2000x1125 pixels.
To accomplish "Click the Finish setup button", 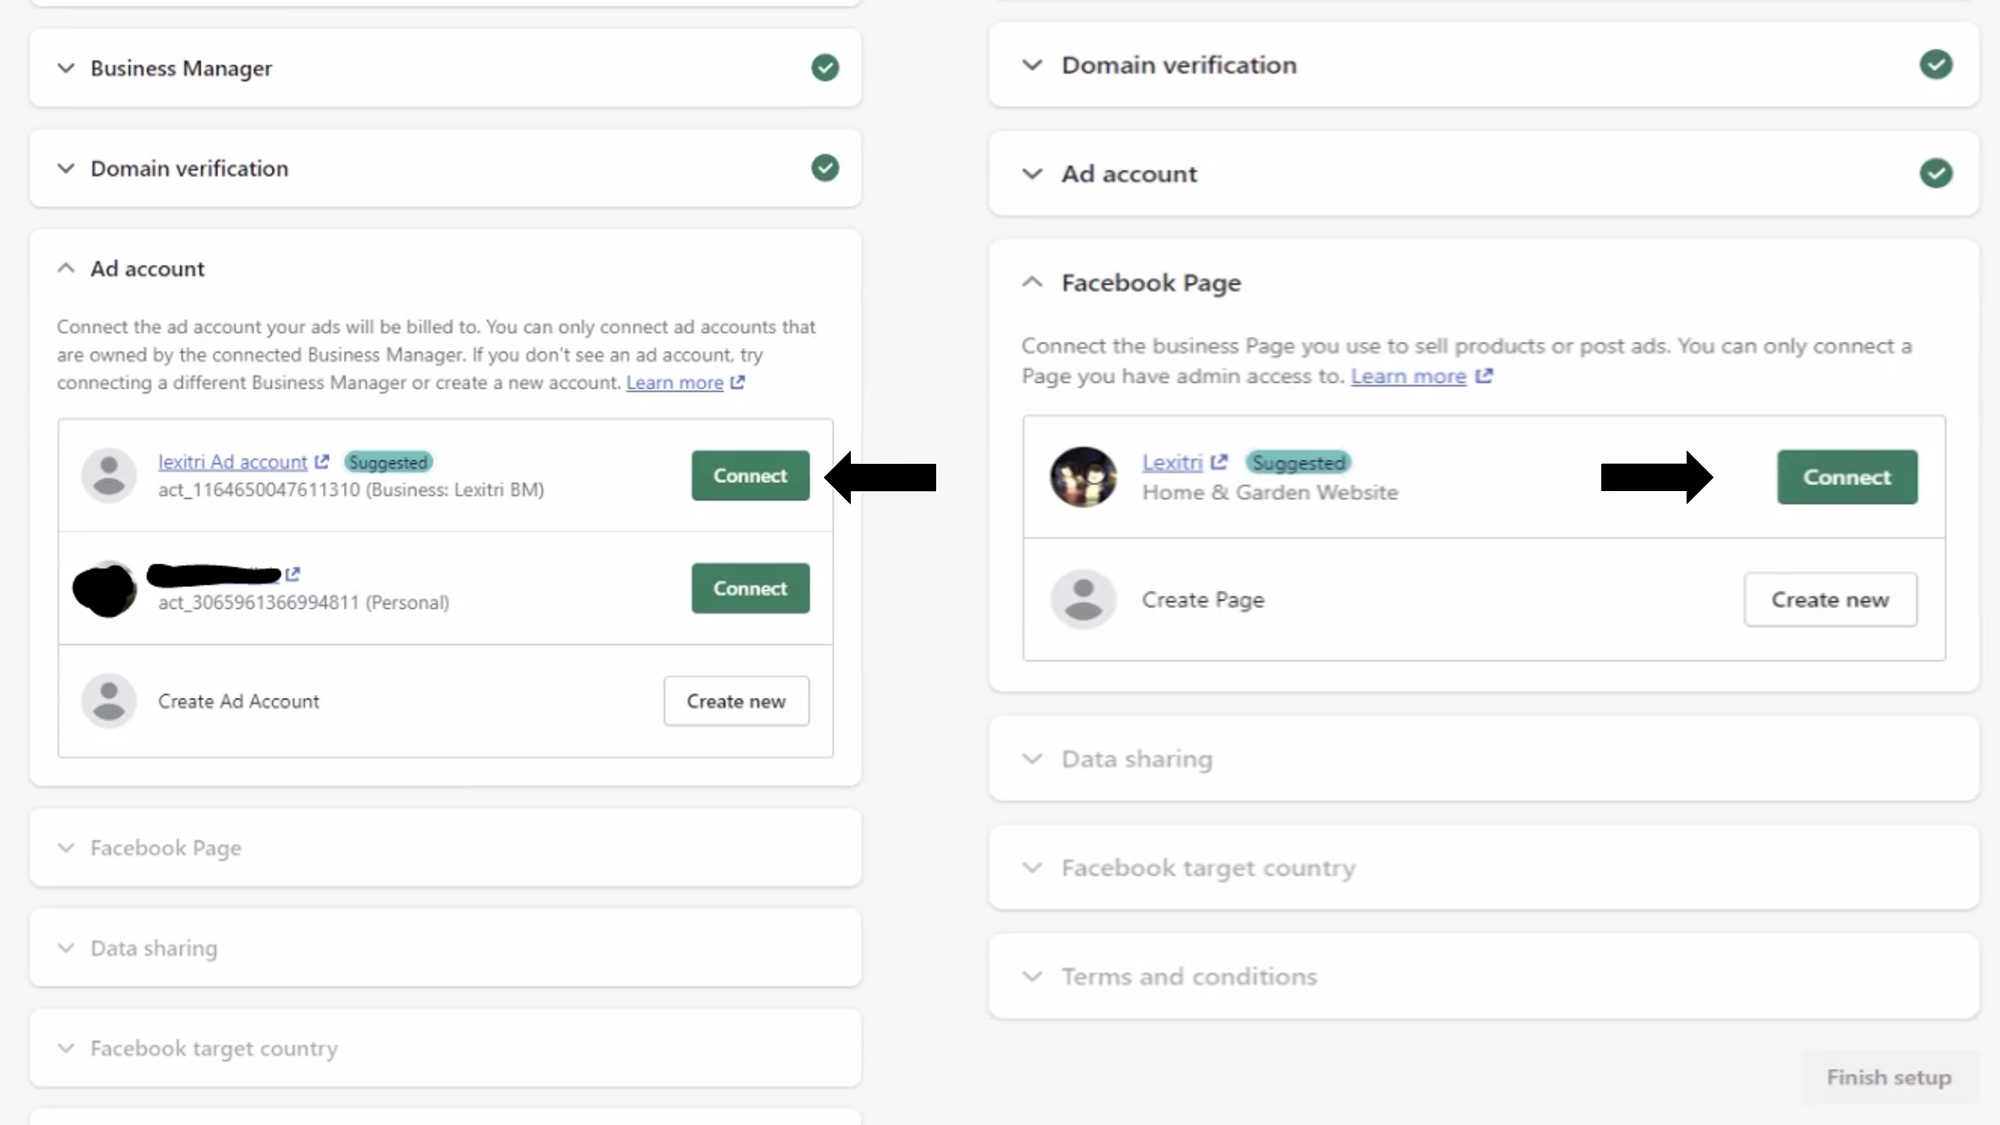I will [x=1889, y=1077].
